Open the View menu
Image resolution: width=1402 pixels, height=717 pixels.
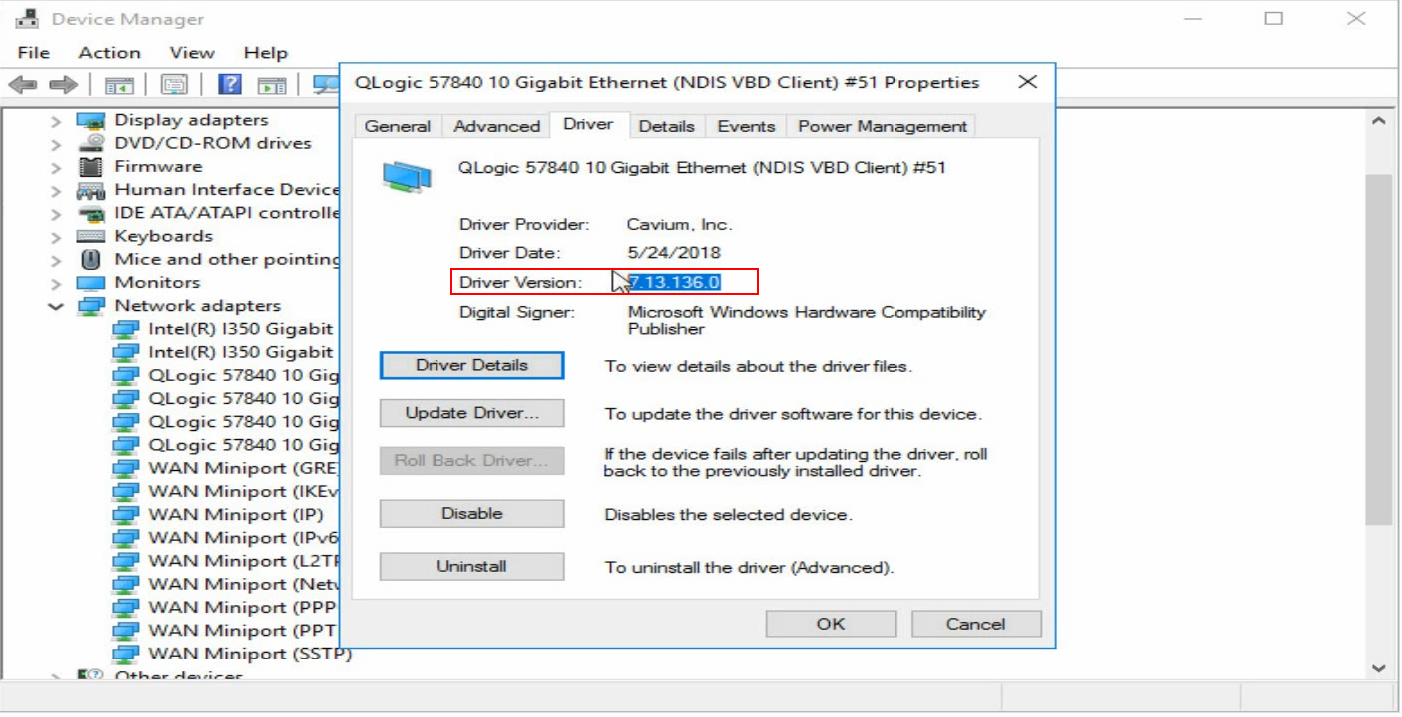(x=191, y=53)
